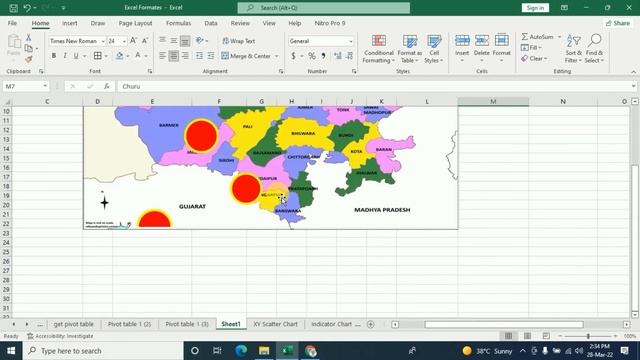This screenshot has height=360, width=640.
Task: Open Cell Styles gallery
Action: pos(433,49)
